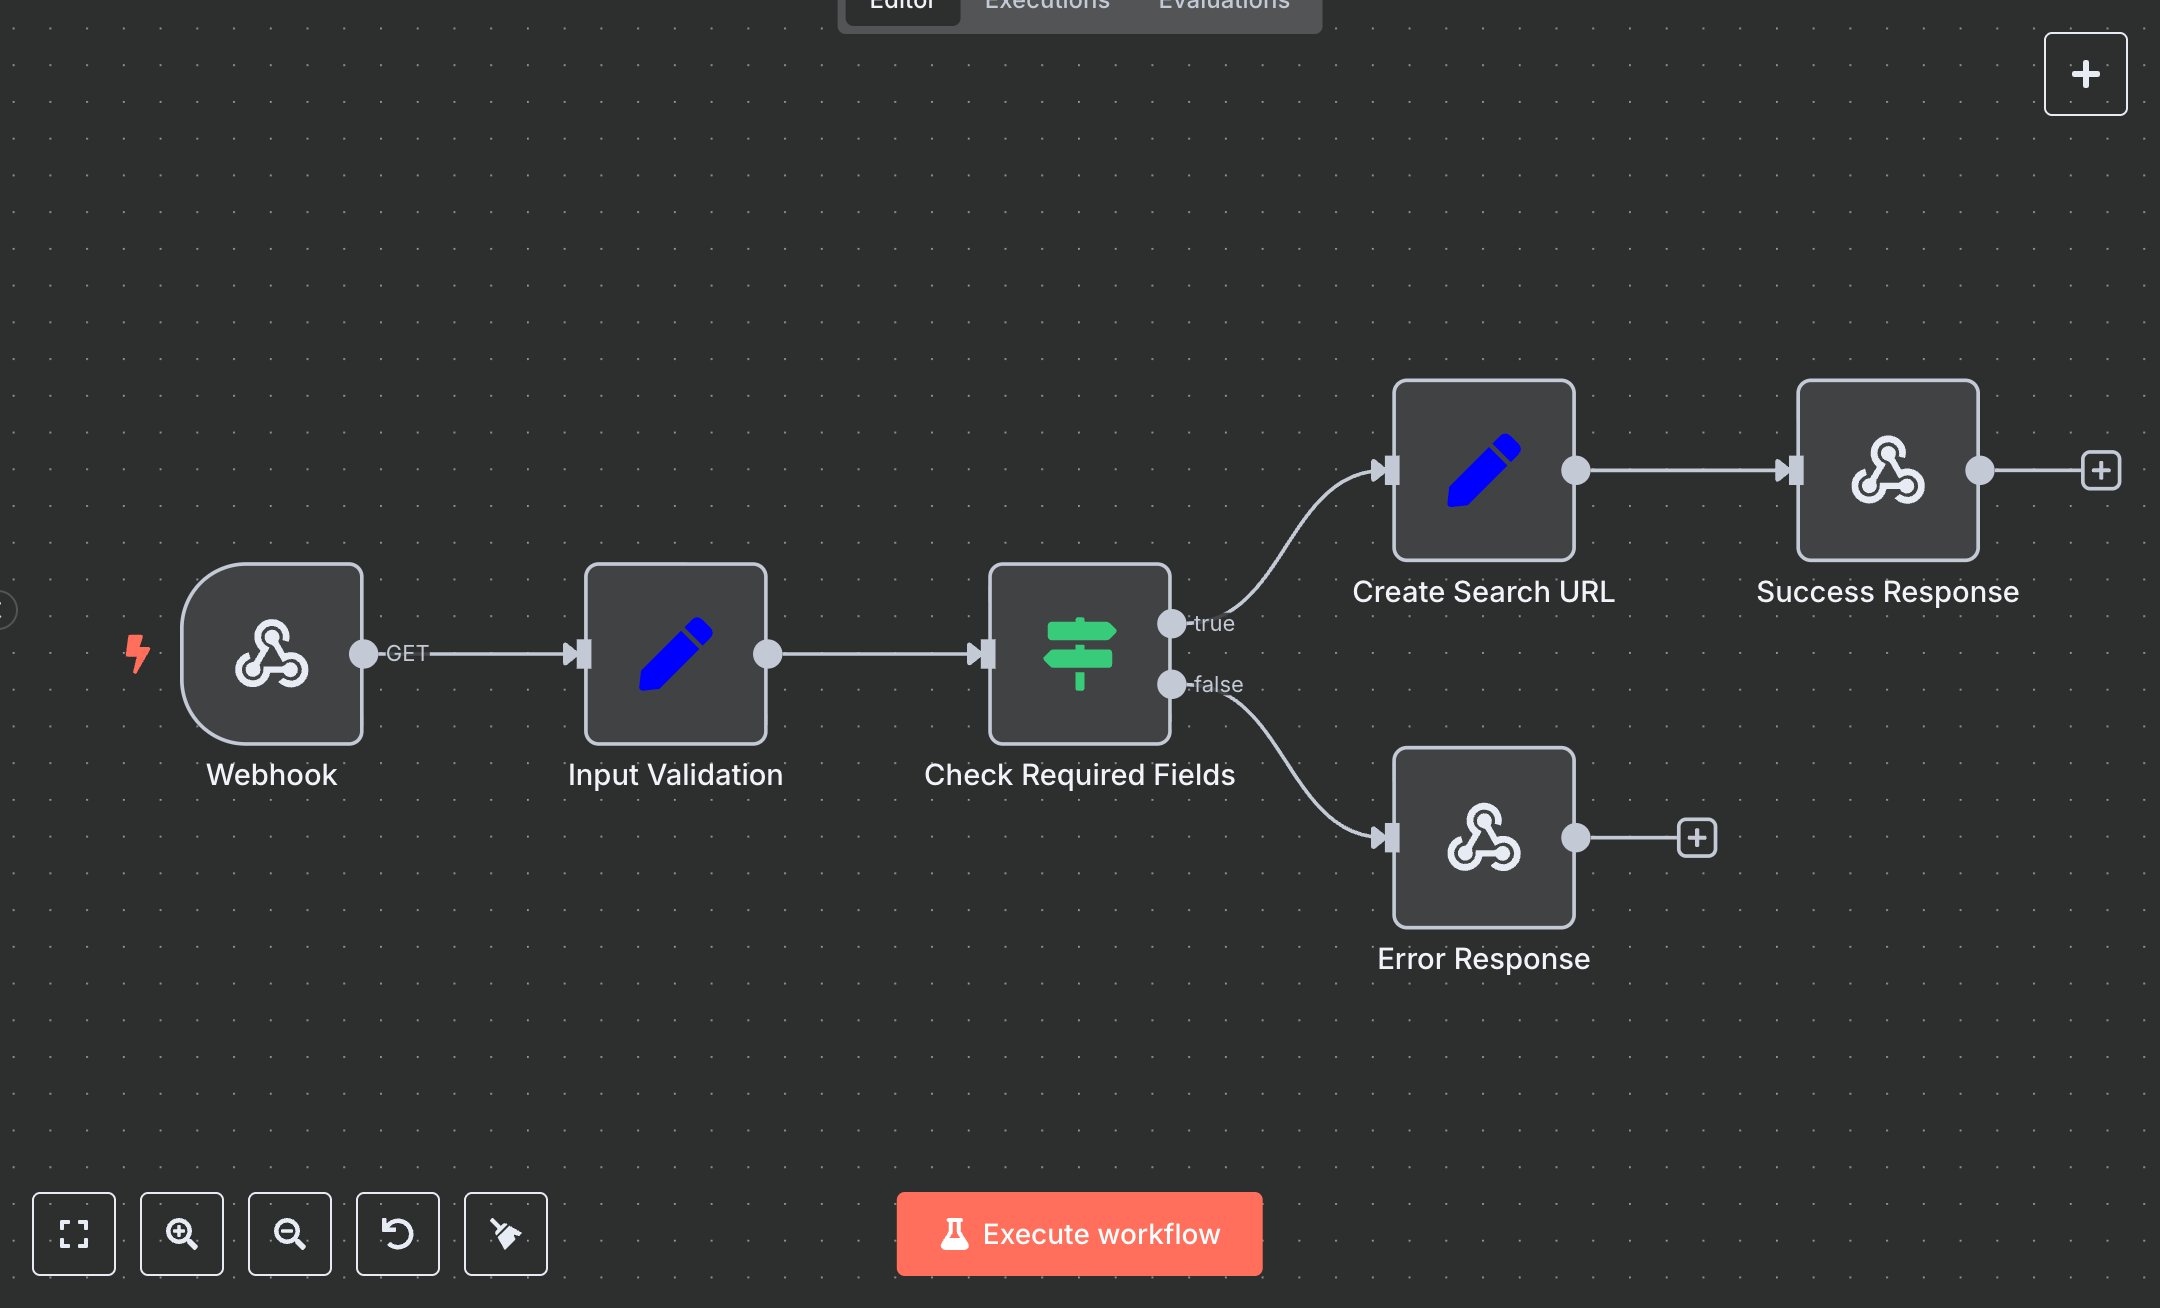
Task: Select the true output of Check Required Fields
Action: click(1172, 623)
